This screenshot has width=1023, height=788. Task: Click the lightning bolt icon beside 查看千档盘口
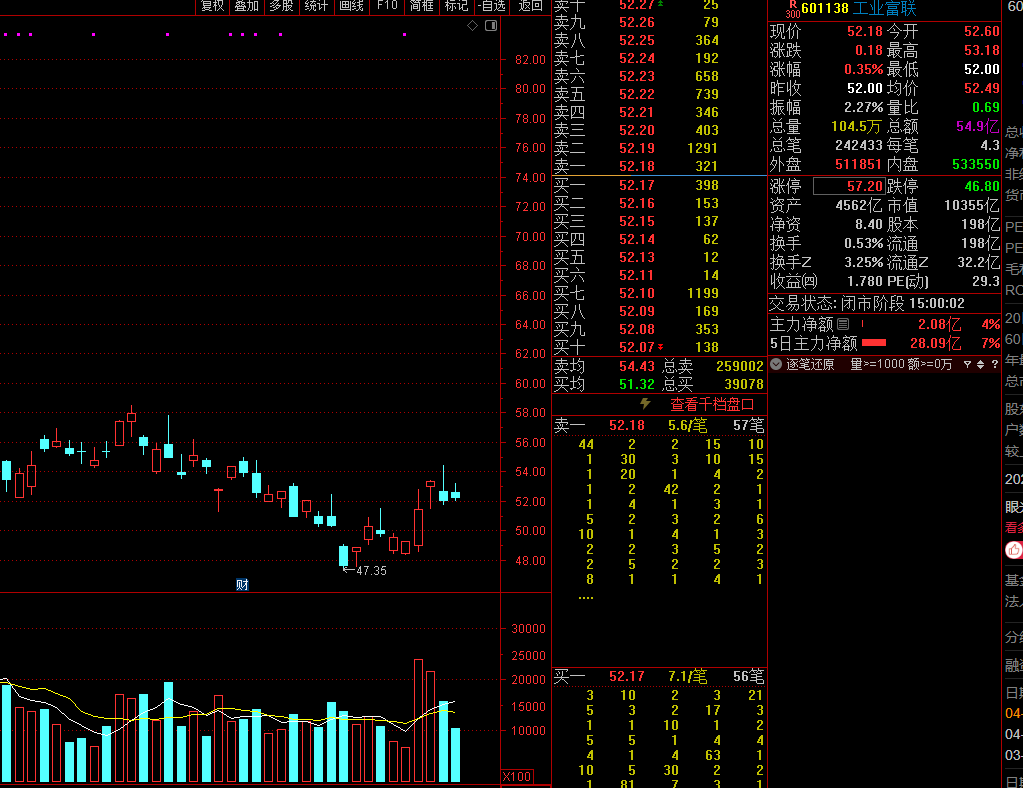tap(645, 404)
